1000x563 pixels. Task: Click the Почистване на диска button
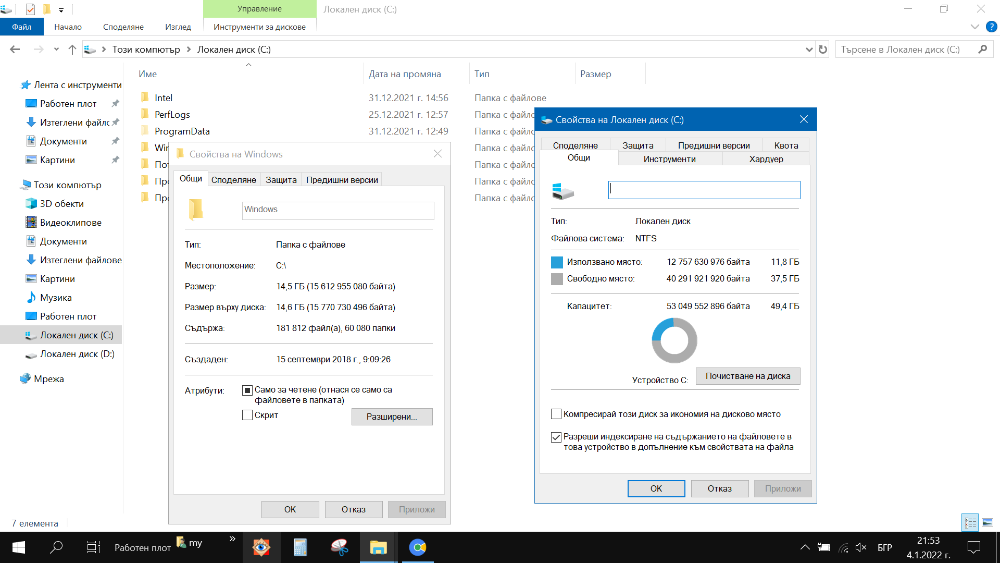tap(747, 376)
